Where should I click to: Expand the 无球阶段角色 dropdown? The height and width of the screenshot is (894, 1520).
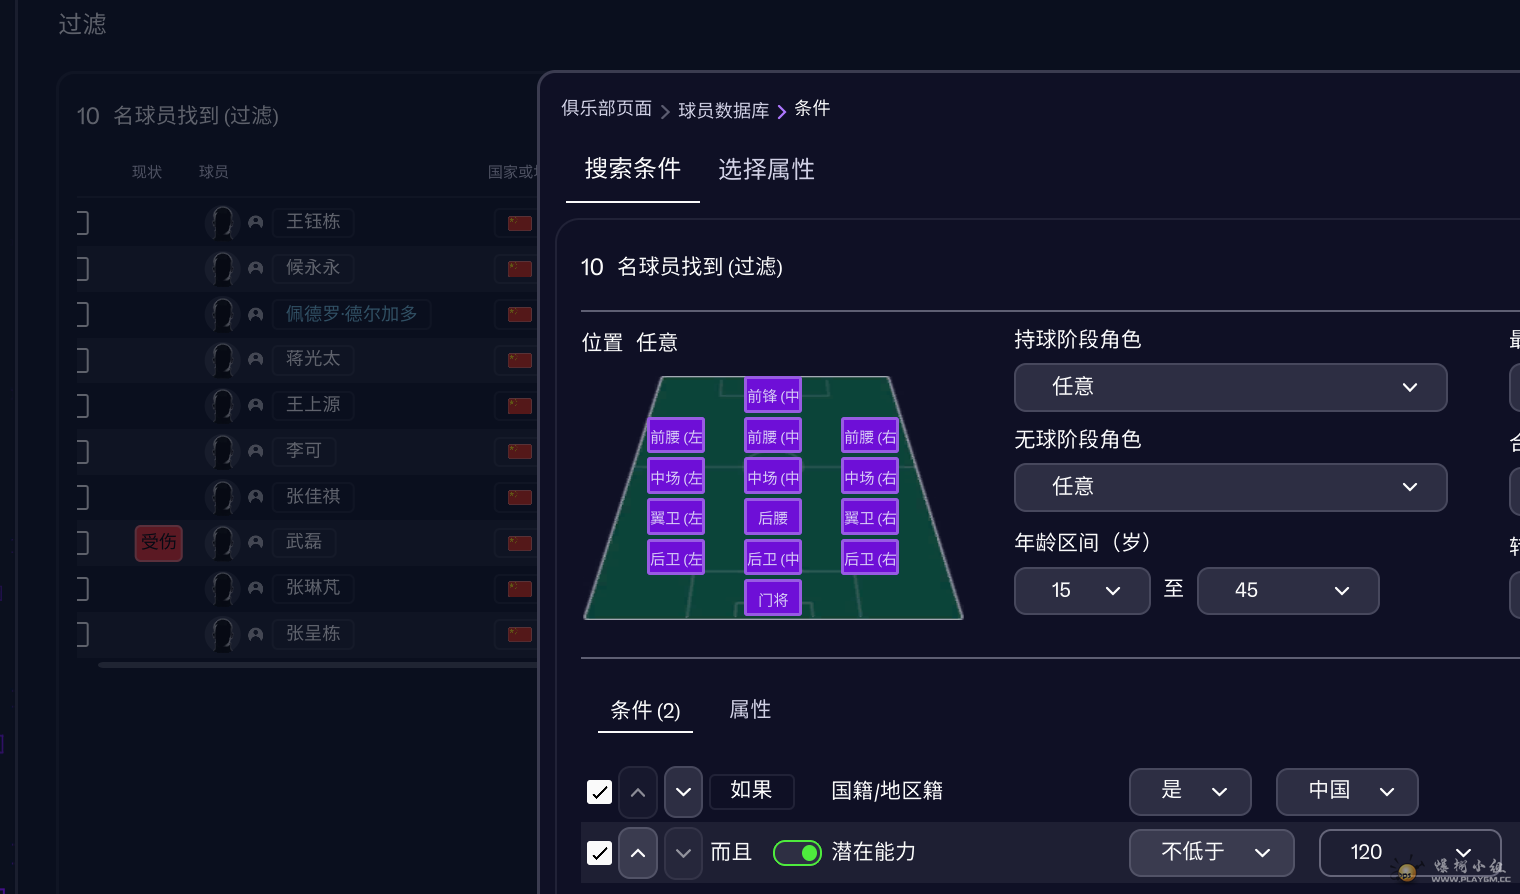pos(1230,487)
